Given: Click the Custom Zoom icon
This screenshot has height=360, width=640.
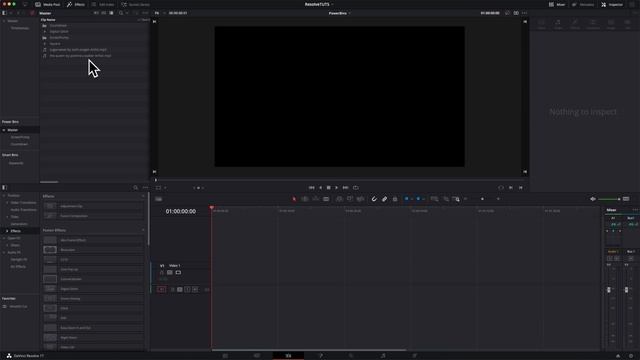Looking at the screenshot, I should 456,199.
